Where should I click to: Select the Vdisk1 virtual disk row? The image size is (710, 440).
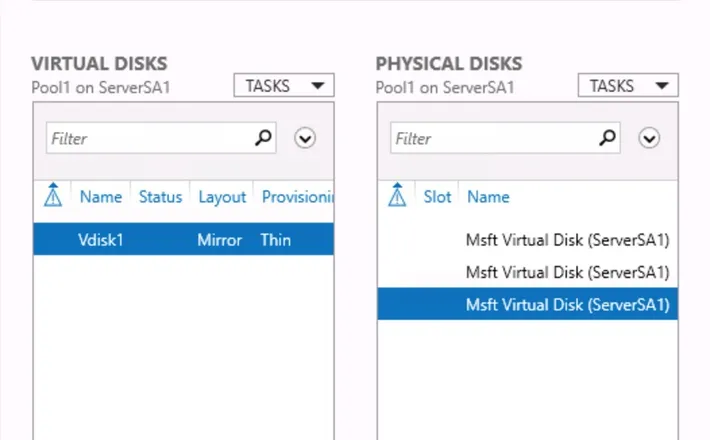click(183, 239)
